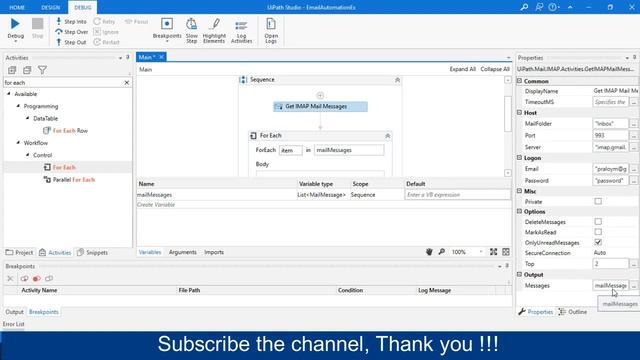Open the Error List tab

[13, 324]
